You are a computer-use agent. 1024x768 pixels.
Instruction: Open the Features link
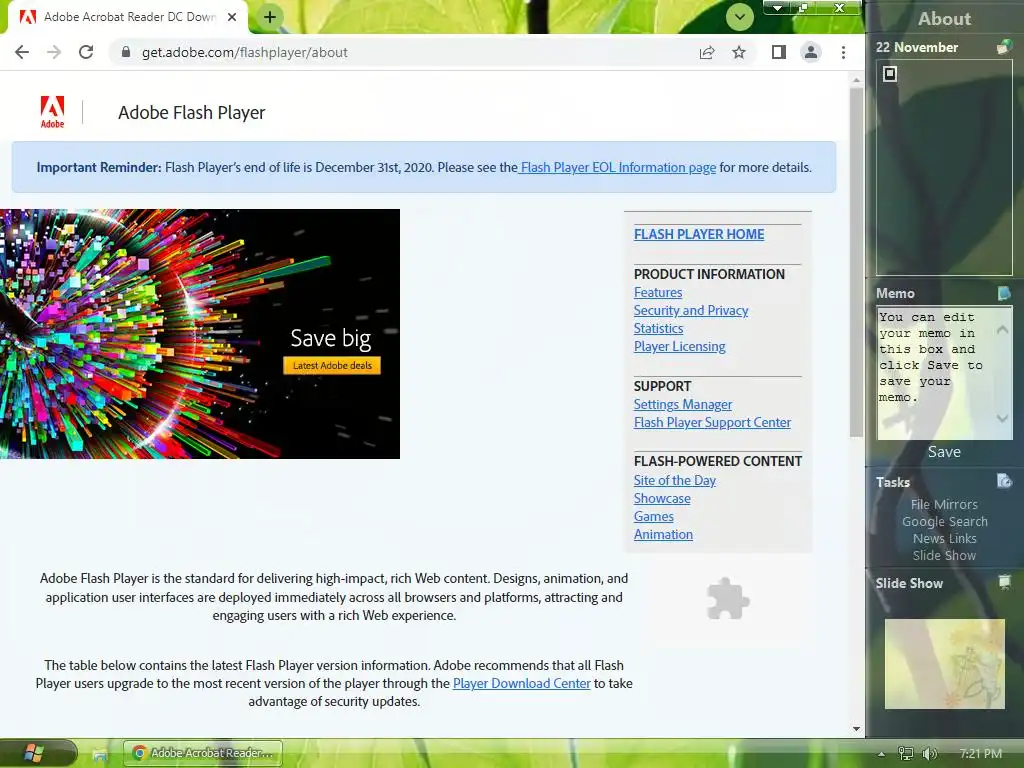click(658, 293)
